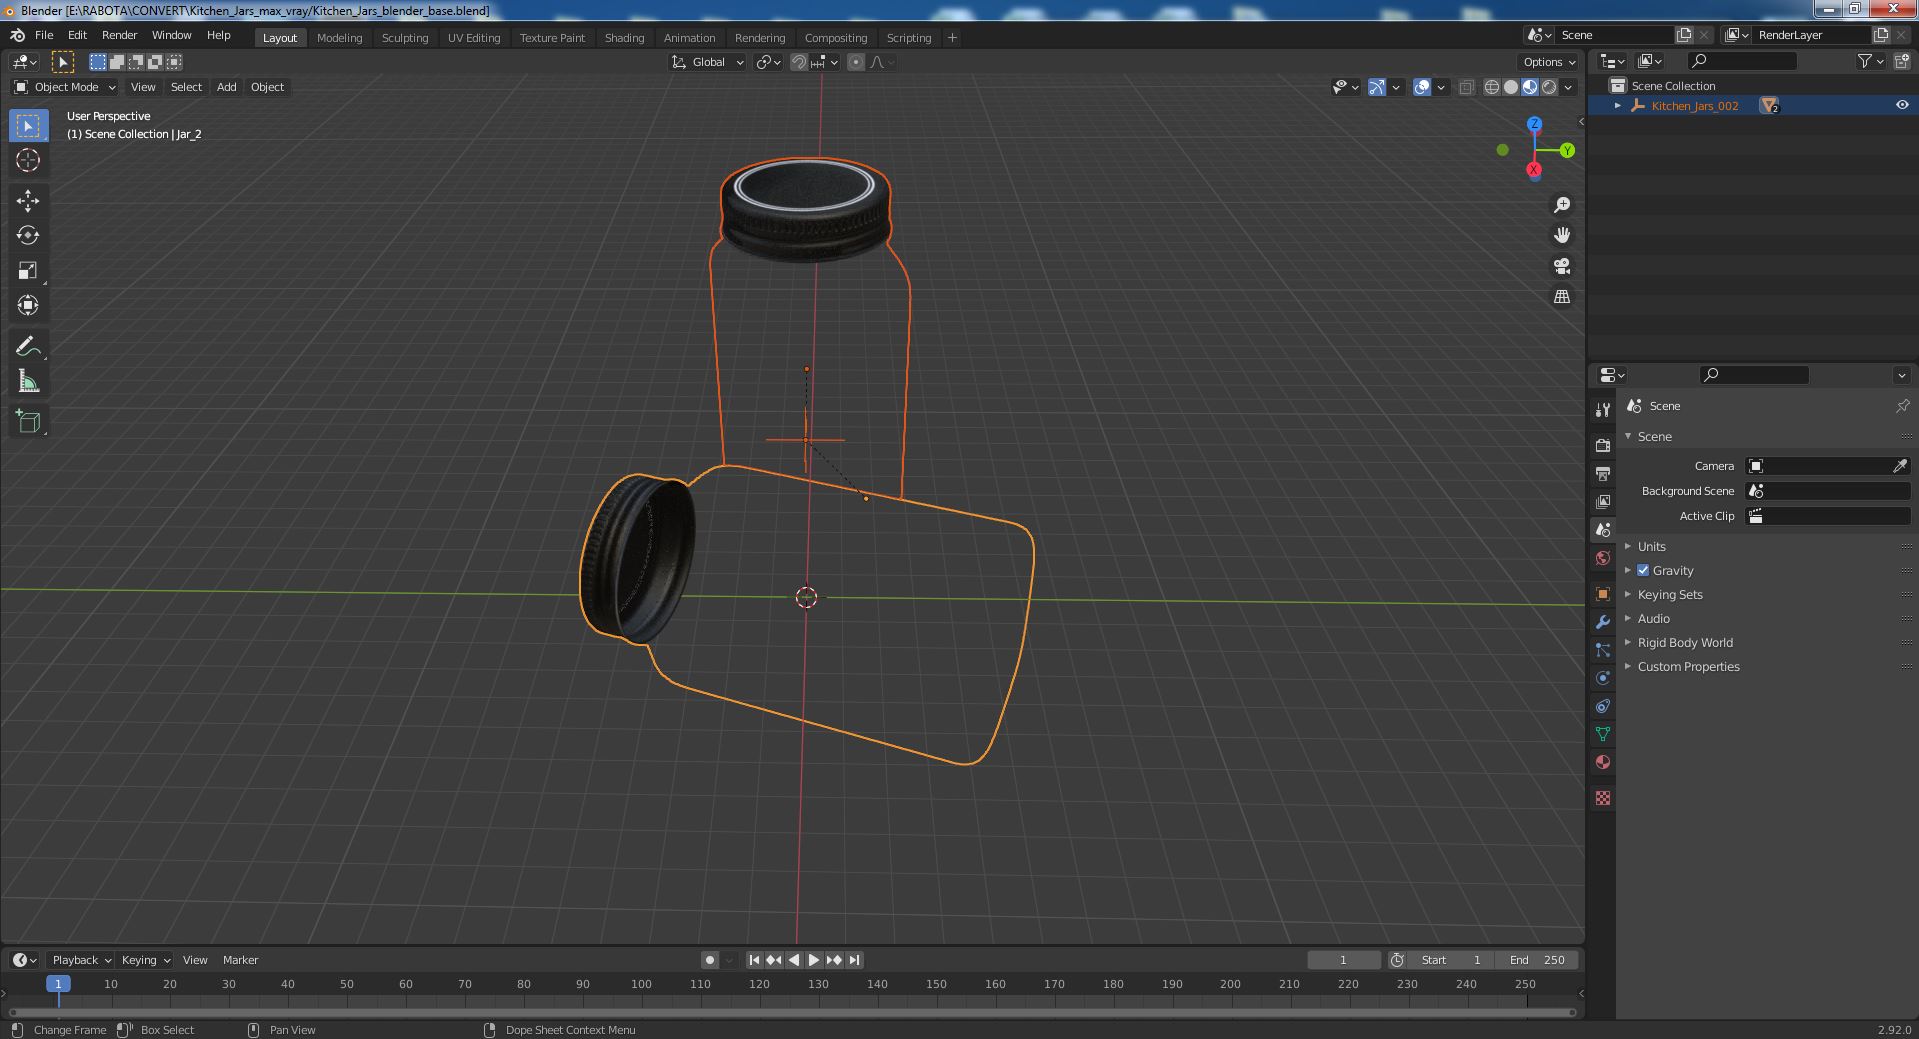1919x1039 pixels.
Task: Toggle X-ray view mode
Action: (1466, 87)
